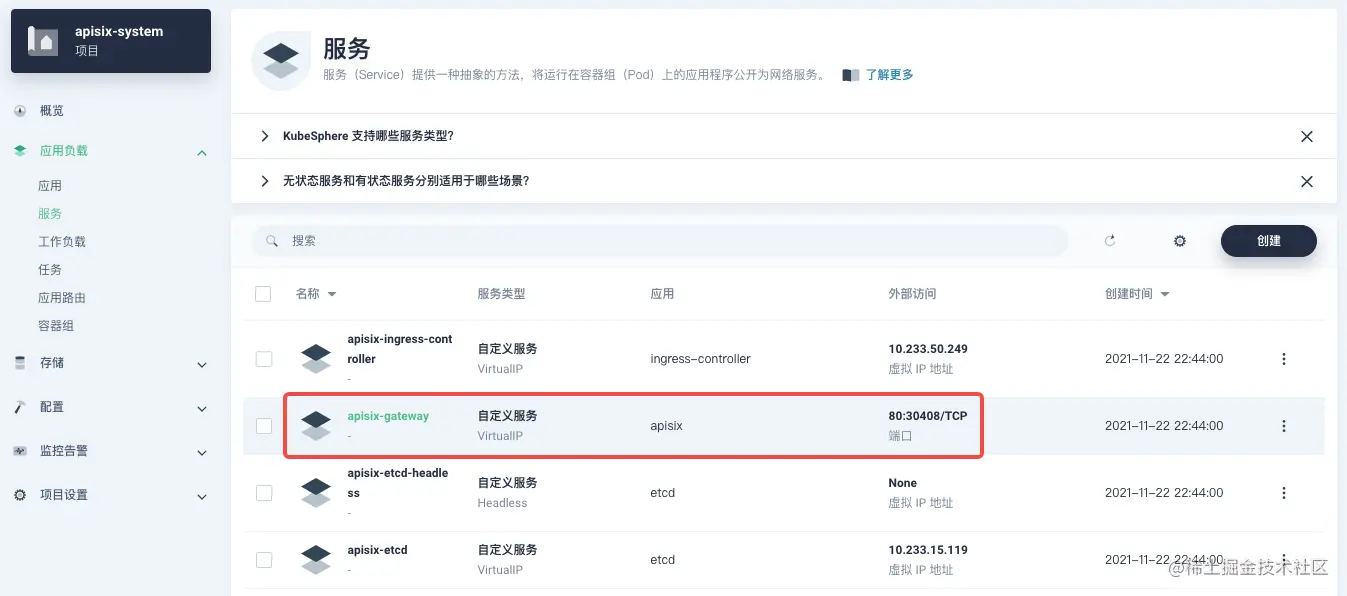This screenshot has width=1347, height=596.
Task: Open the table column settings gear
Action: pos(1180,241)
